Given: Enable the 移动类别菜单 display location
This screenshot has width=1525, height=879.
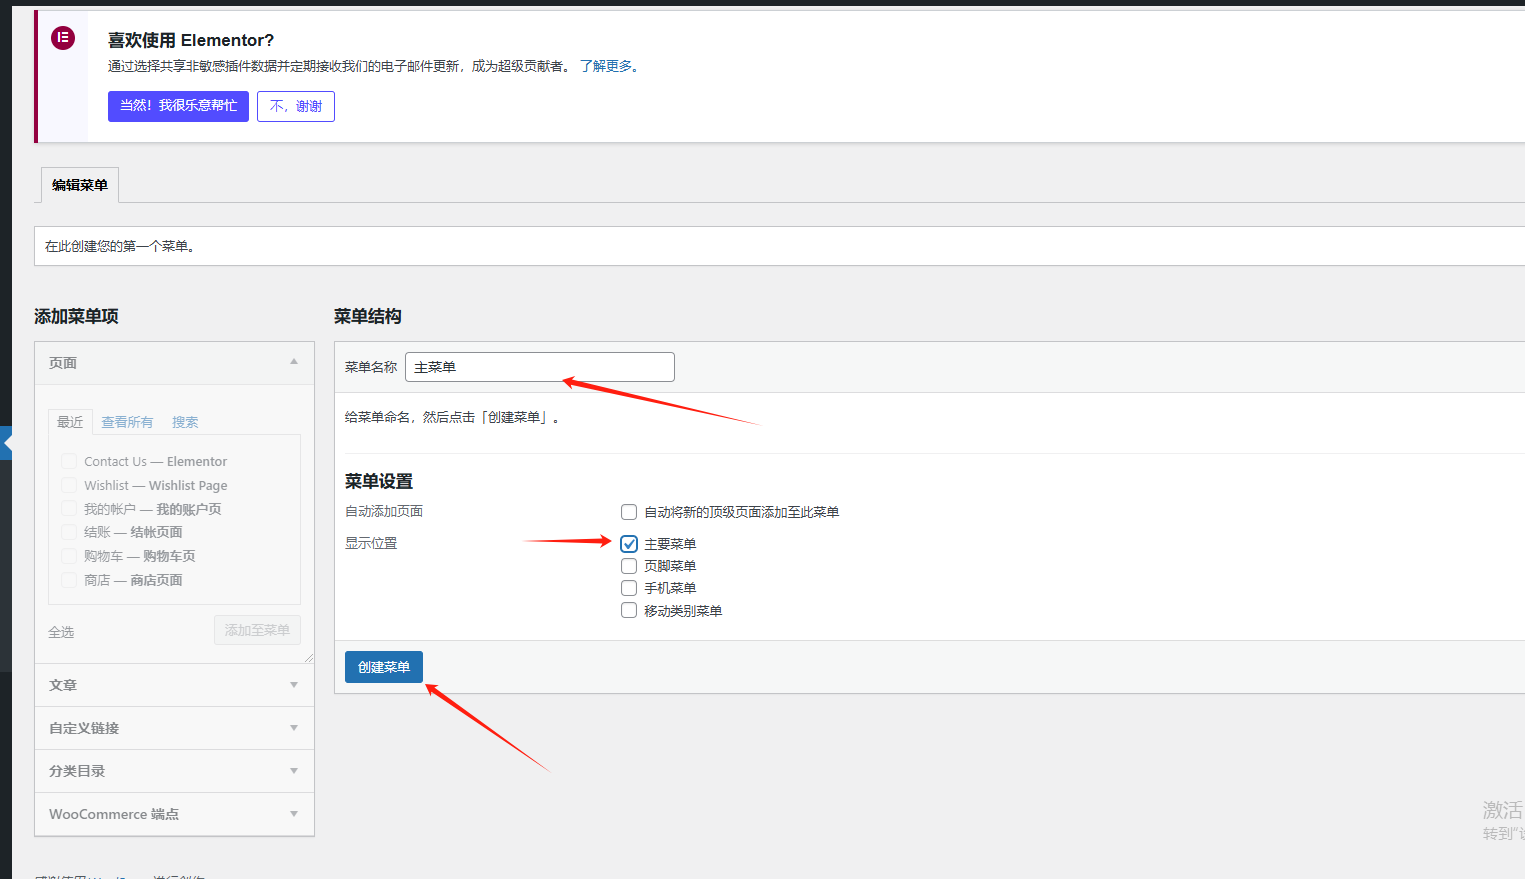Looking at the screenshot, I should pos(629,610).
